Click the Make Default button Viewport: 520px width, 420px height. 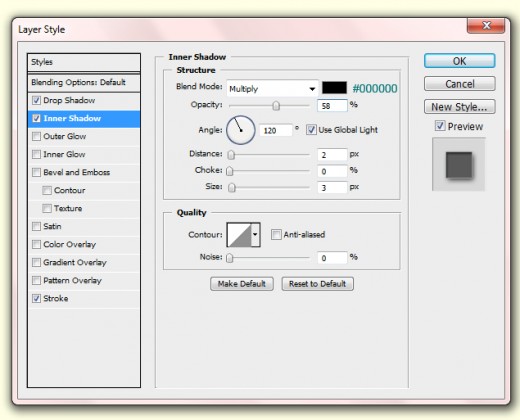click(x=242, y=284)
